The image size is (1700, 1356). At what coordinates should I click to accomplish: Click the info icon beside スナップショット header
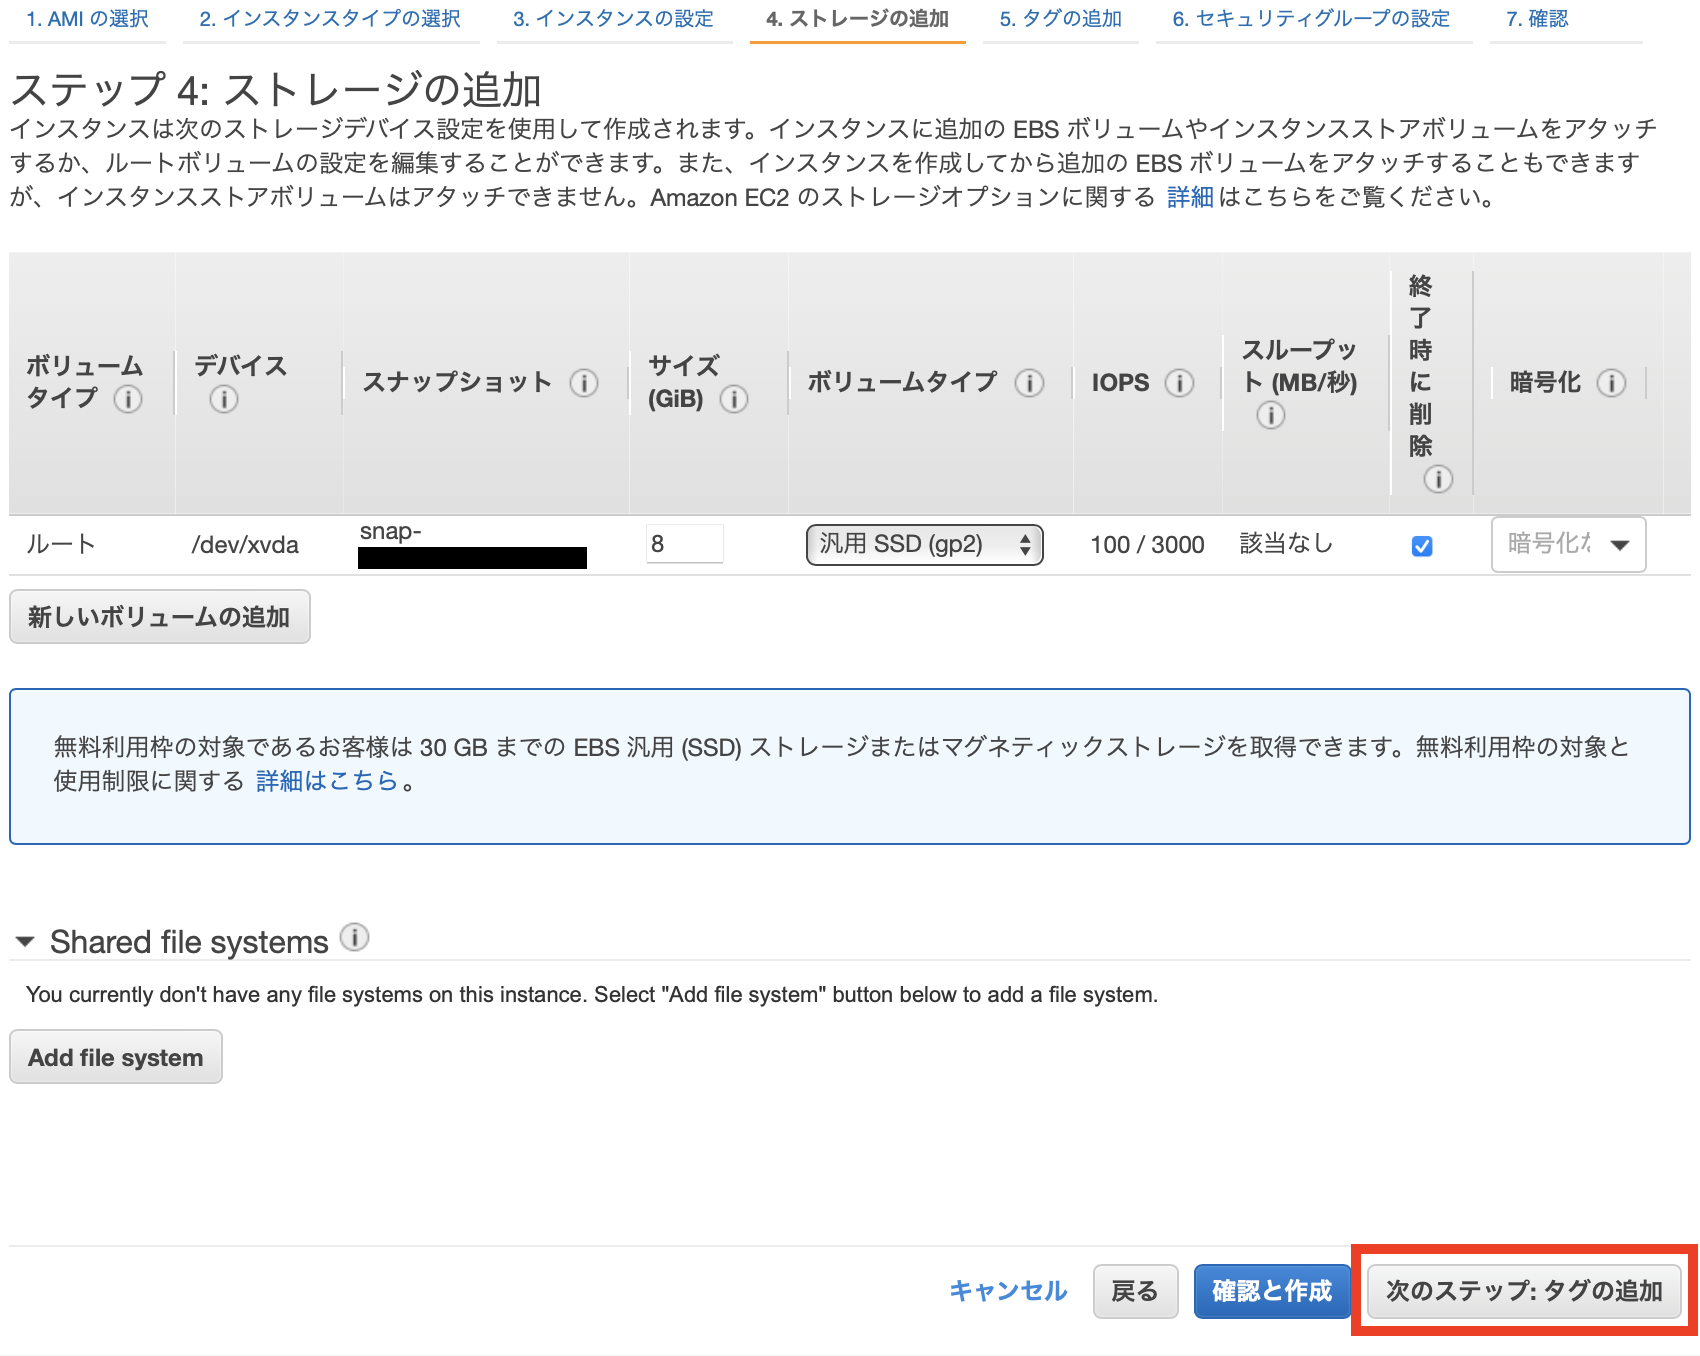click(584, 382)
